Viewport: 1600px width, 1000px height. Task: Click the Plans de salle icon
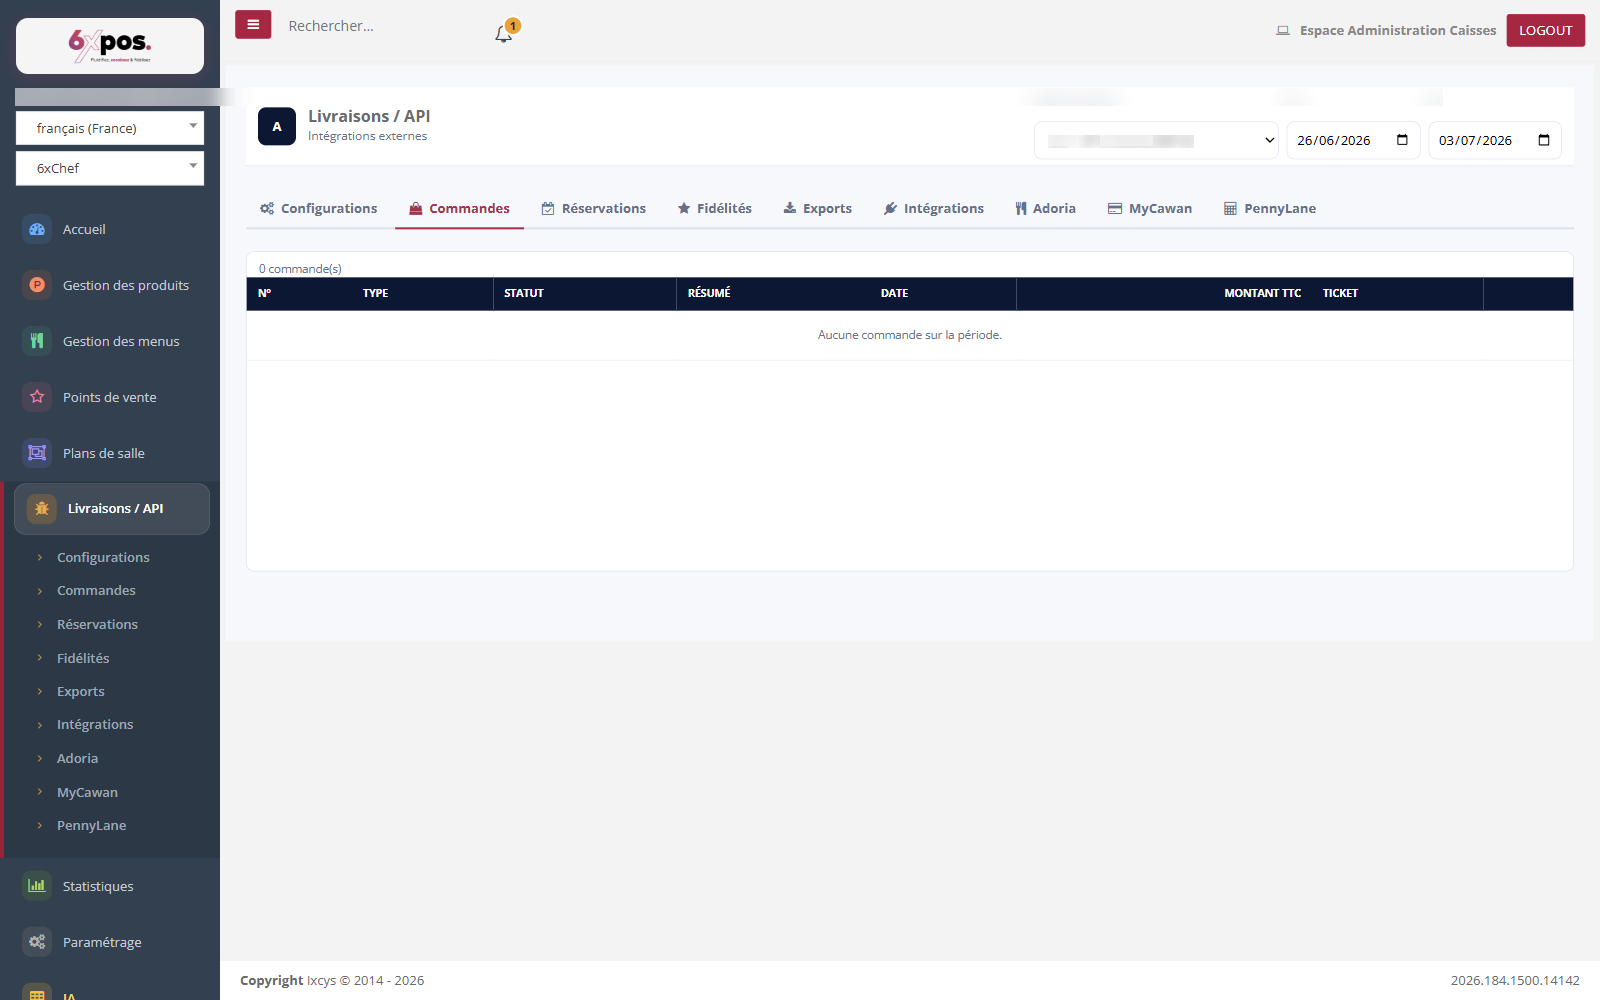[x=37, y=453]
